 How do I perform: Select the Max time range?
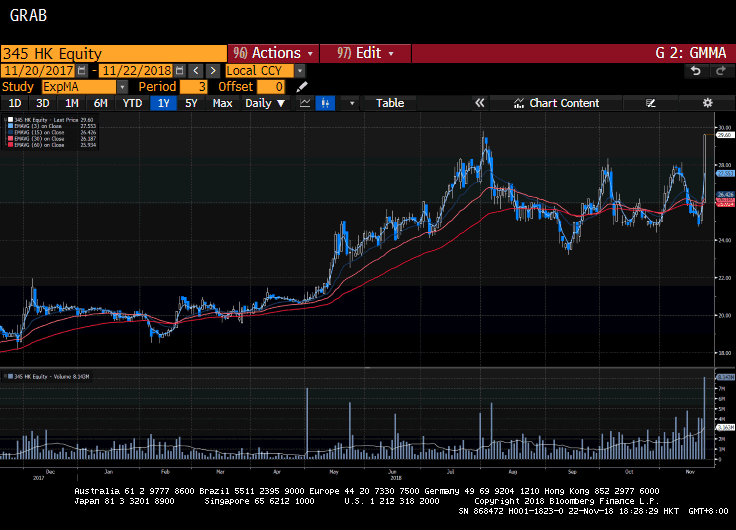coord(222,103)
